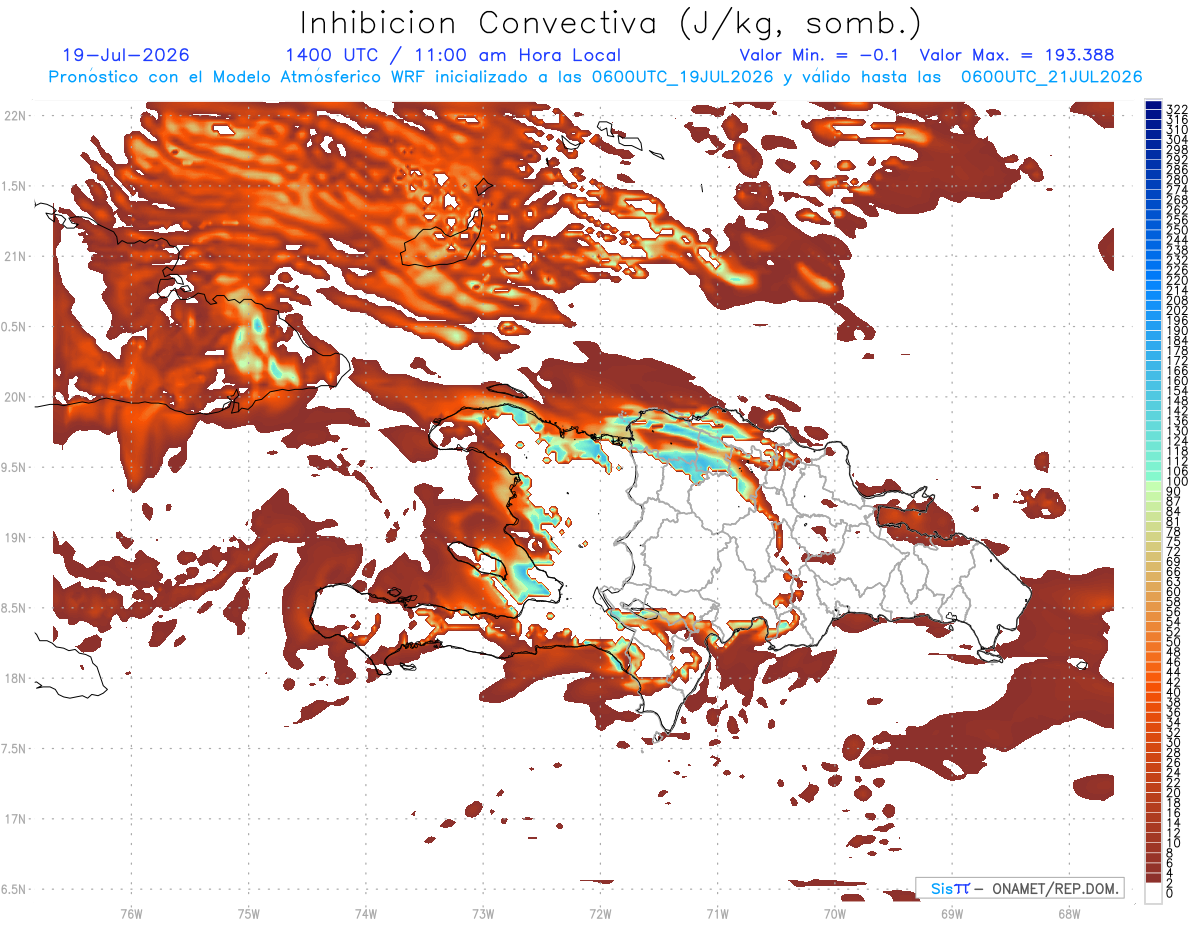Image resolution: width=1200 pixels, height=927 pixels.
Task: Click the '68W' longitude label
Action: 1069,912
